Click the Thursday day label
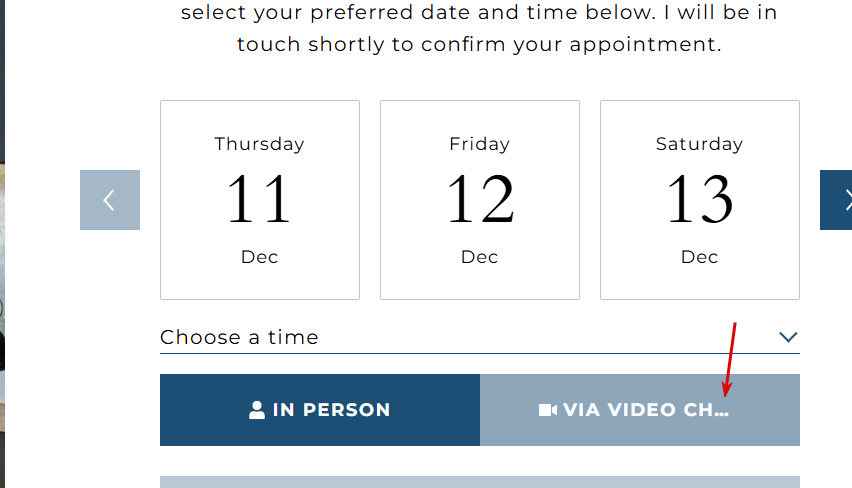 point(259,144)
